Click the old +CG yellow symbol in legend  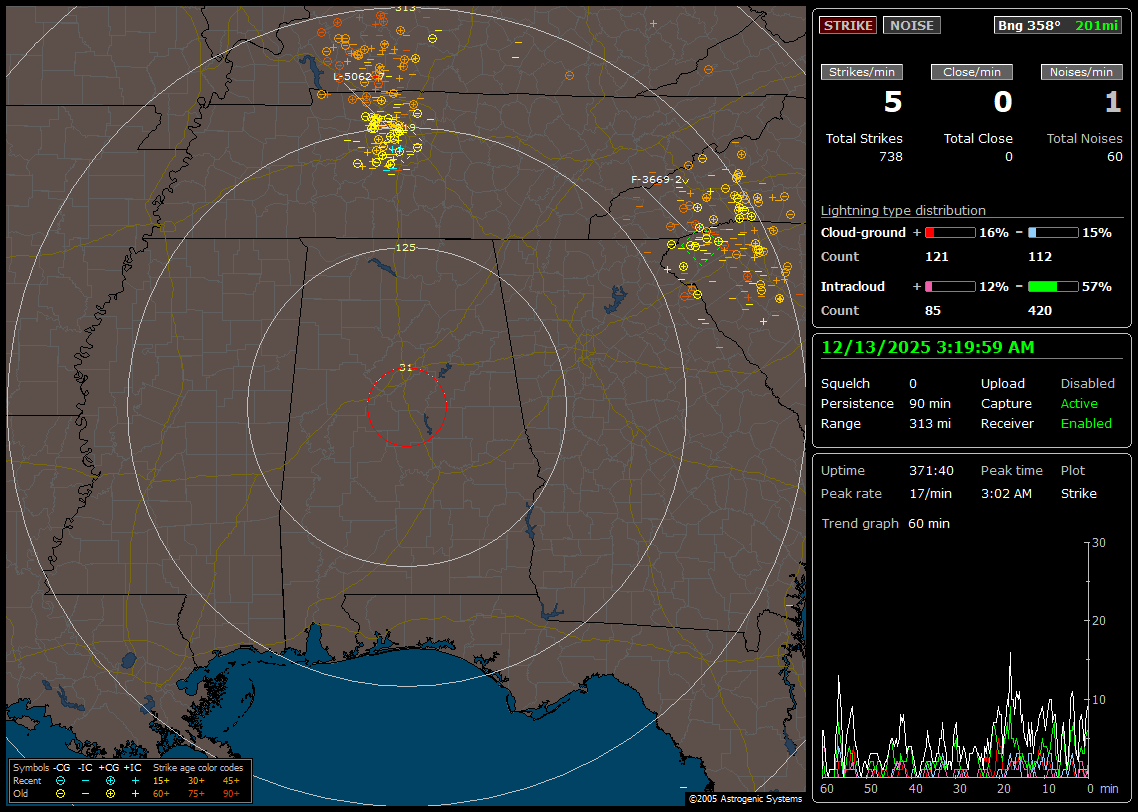[x=110, y=793]
